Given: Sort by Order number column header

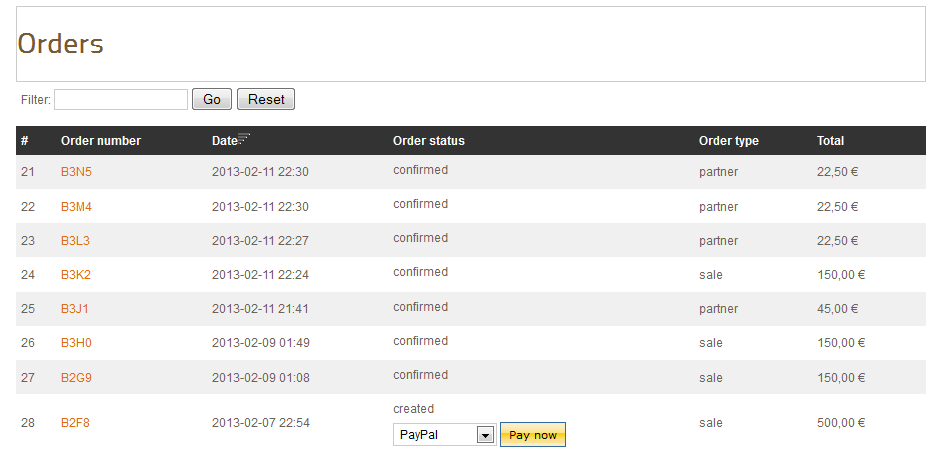Looking at the screenshot, I should click(101, 141).
